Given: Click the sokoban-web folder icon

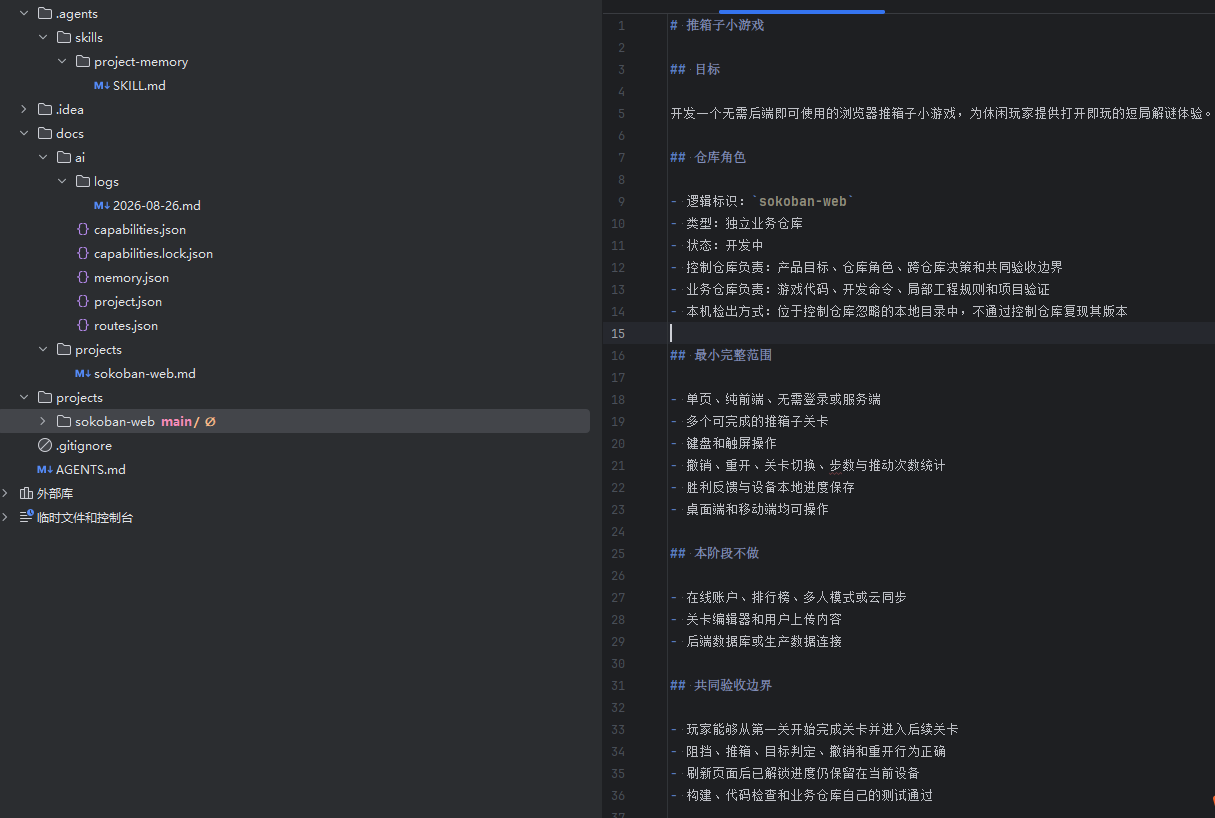Looking at the screenshot, I should 64,421.
